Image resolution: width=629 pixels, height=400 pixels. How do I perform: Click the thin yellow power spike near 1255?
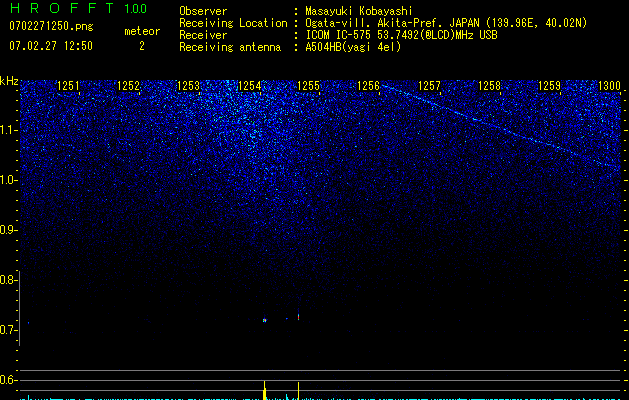tap(298, 391)
